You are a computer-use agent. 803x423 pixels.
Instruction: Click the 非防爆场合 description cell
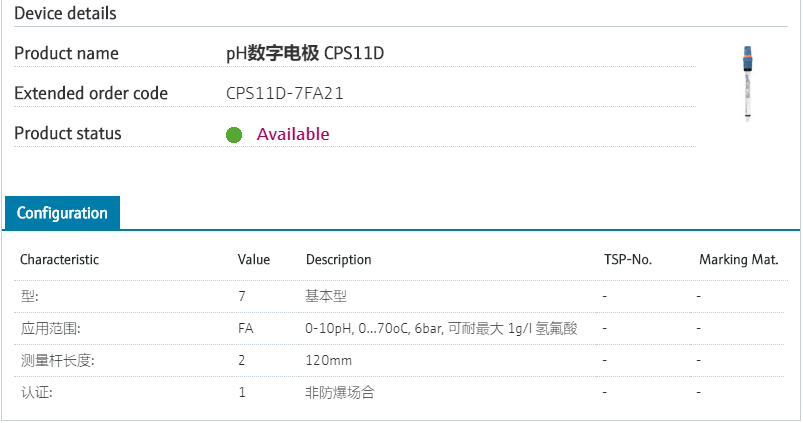point(340,392)
